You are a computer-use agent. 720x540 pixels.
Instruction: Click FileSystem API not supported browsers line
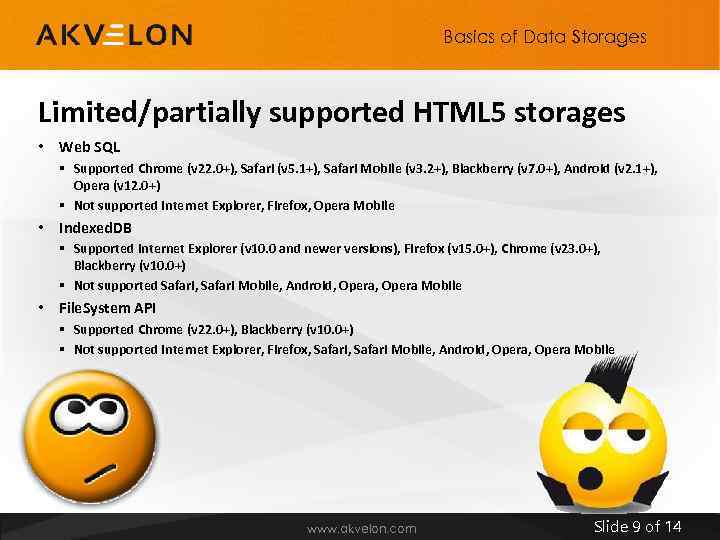(x=344, y=349)
